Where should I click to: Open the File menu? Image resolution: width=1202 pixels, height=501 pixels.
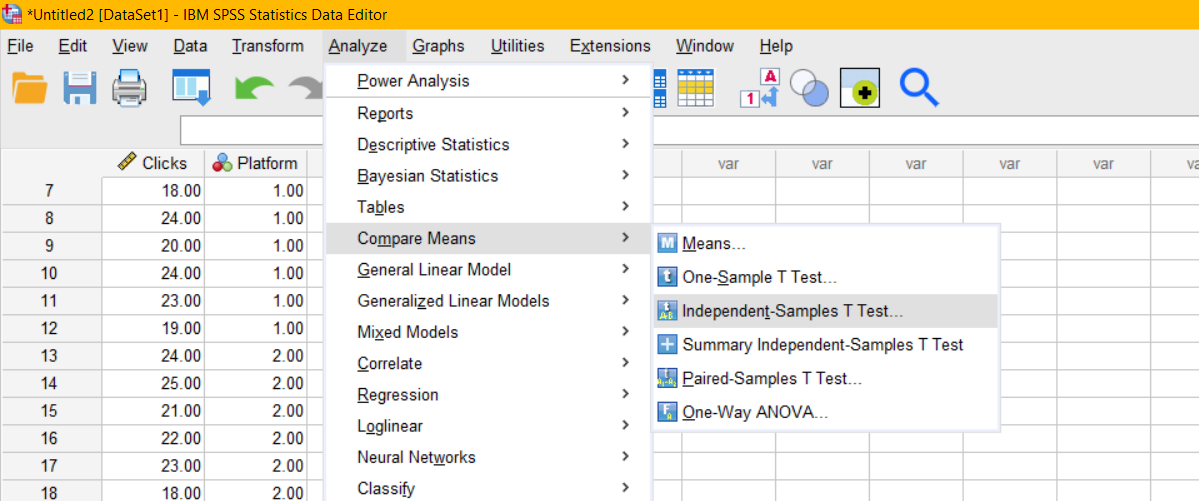tap(20, 46)
